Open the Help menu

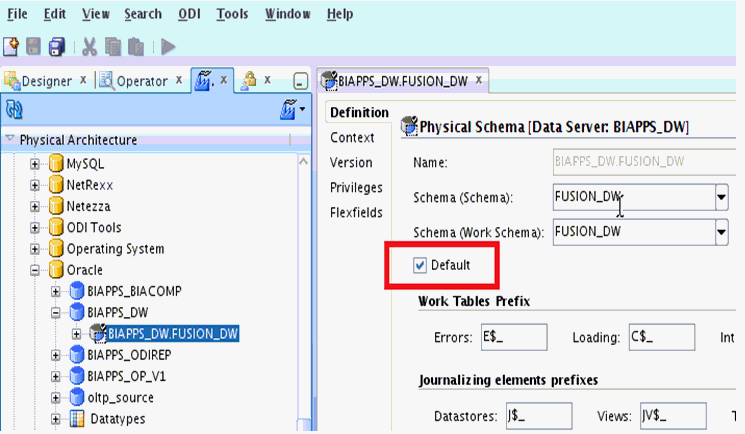[340, 14]
